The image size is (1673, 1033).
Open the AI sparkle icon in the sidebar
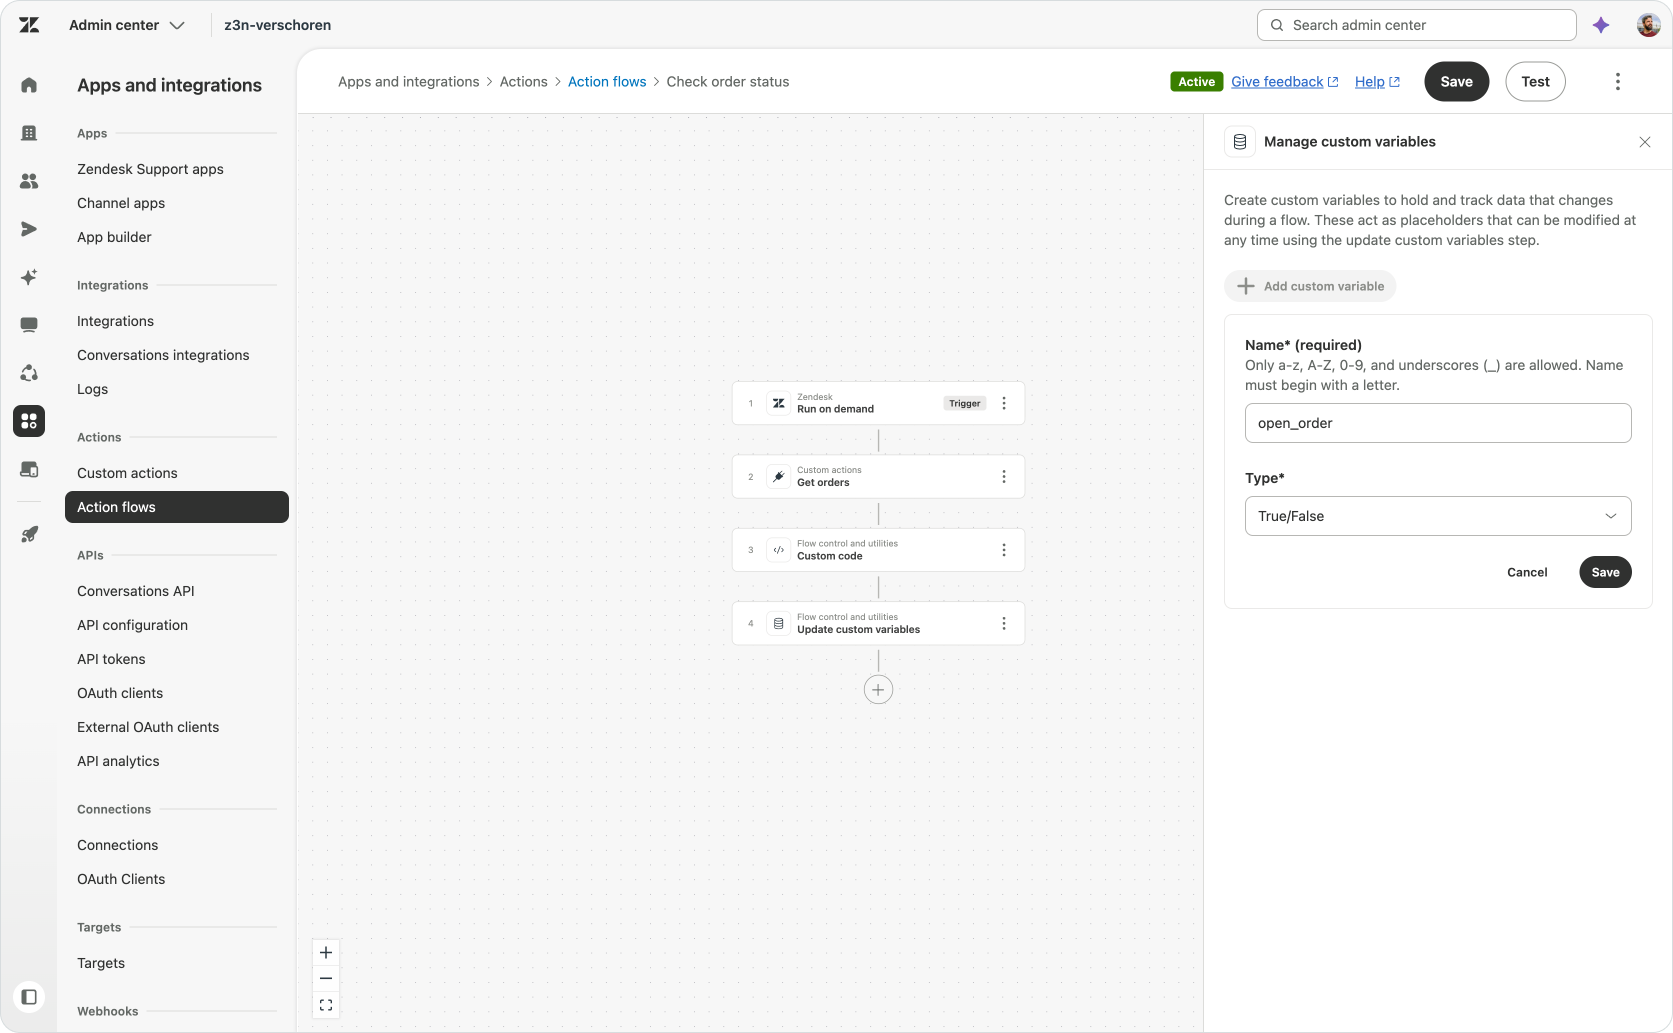coord(29,277)
